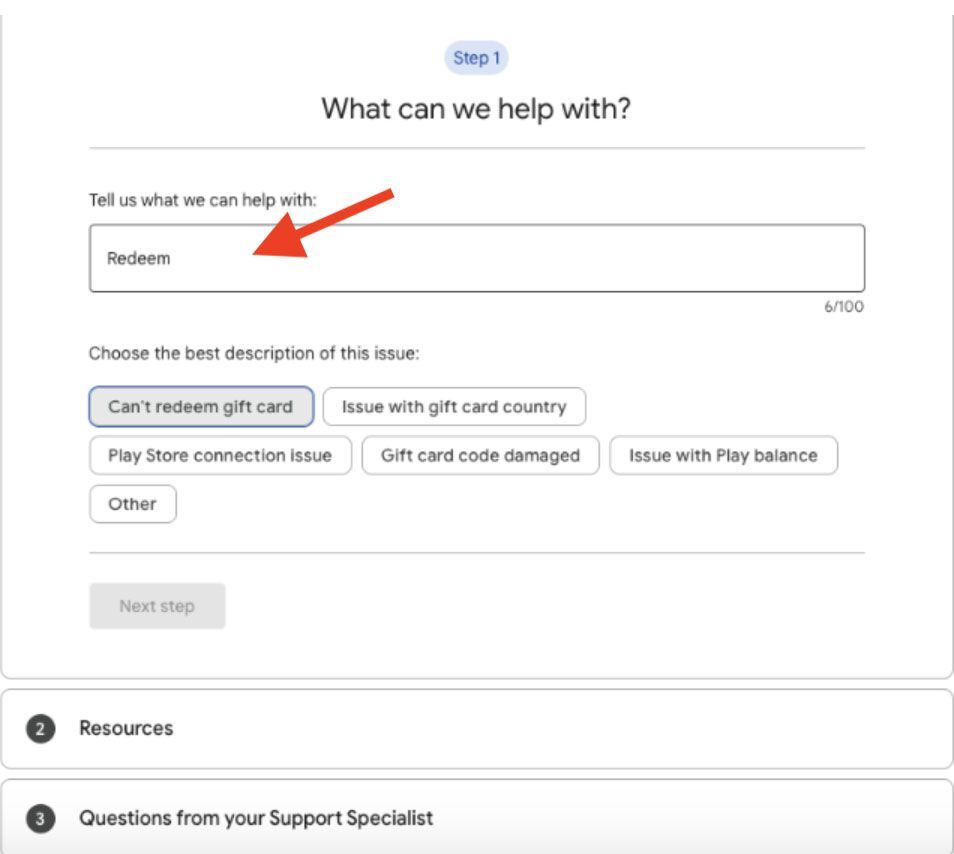Click the number 3 step icon

coord(40,819)
